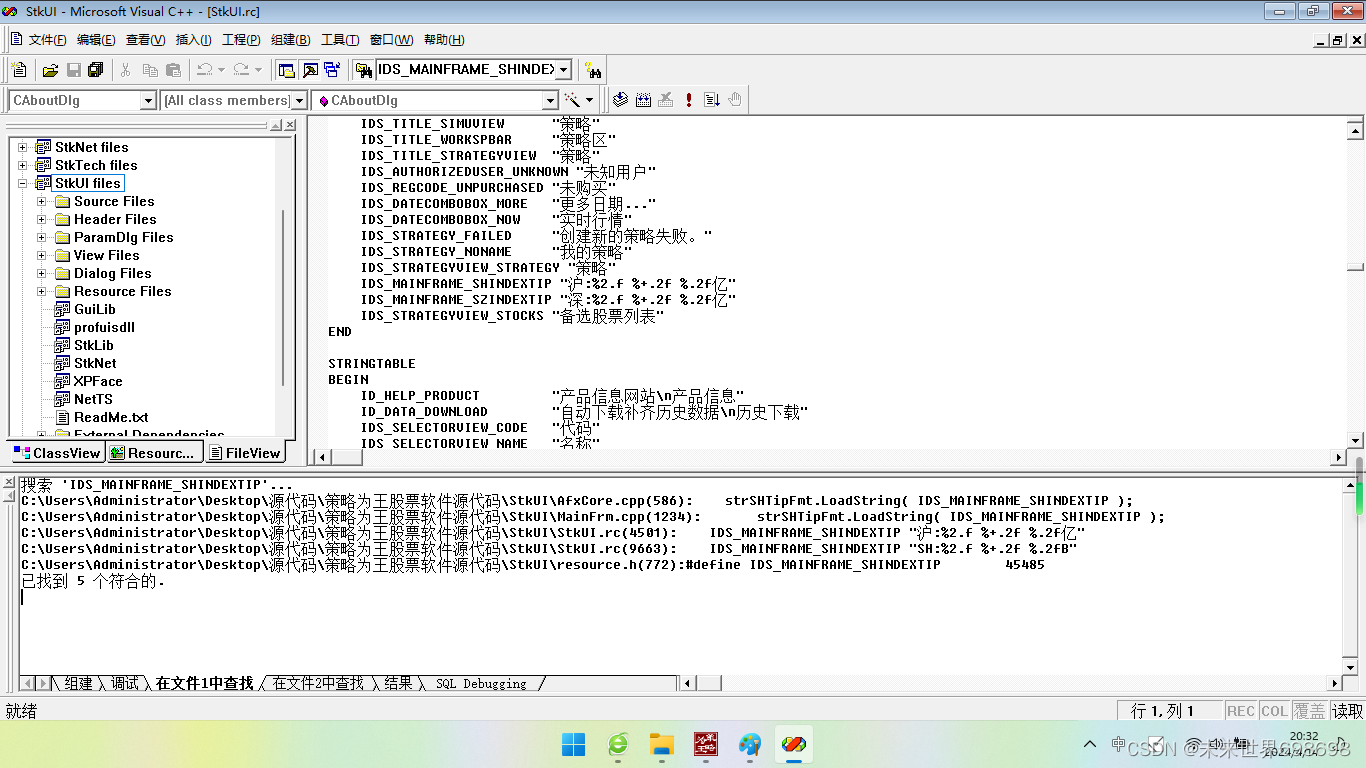Select profuisdll in the file tree
The width and height of the screenshot is (1366, 768).
coord(104,327)
